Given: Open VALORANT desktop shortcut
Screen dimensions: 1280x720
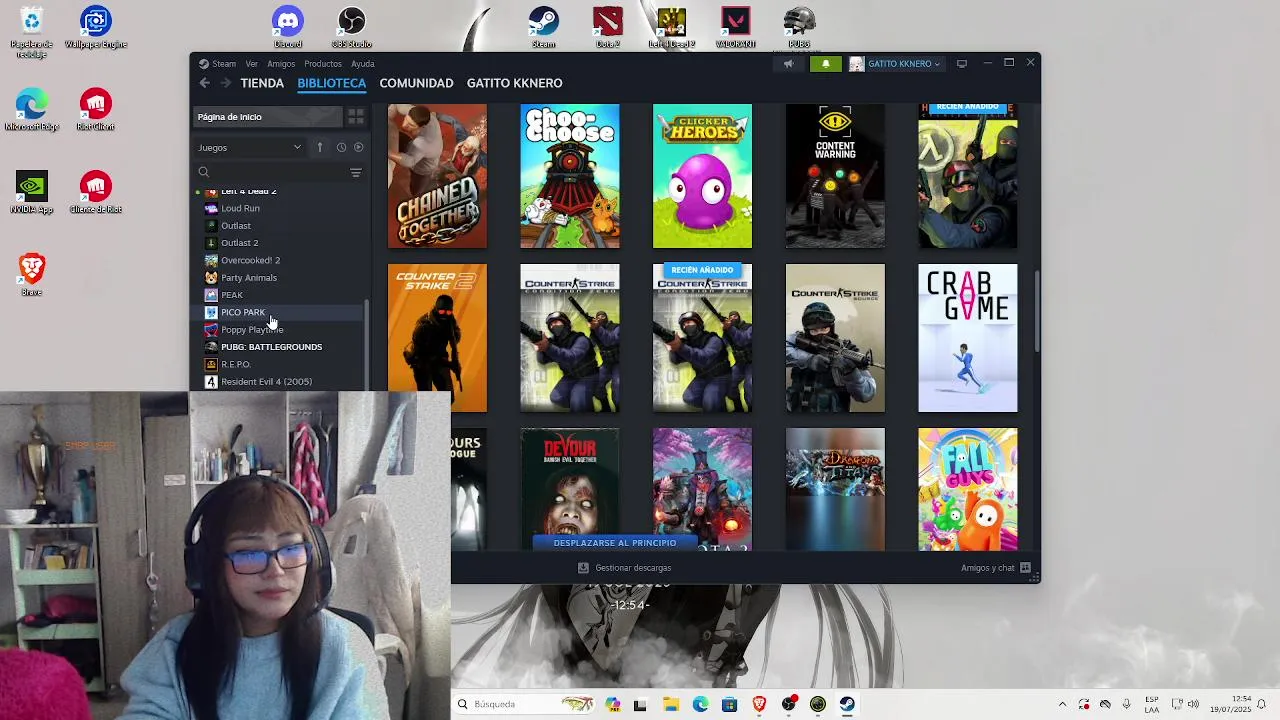Looking at the screenshot, I should [736, 27].
